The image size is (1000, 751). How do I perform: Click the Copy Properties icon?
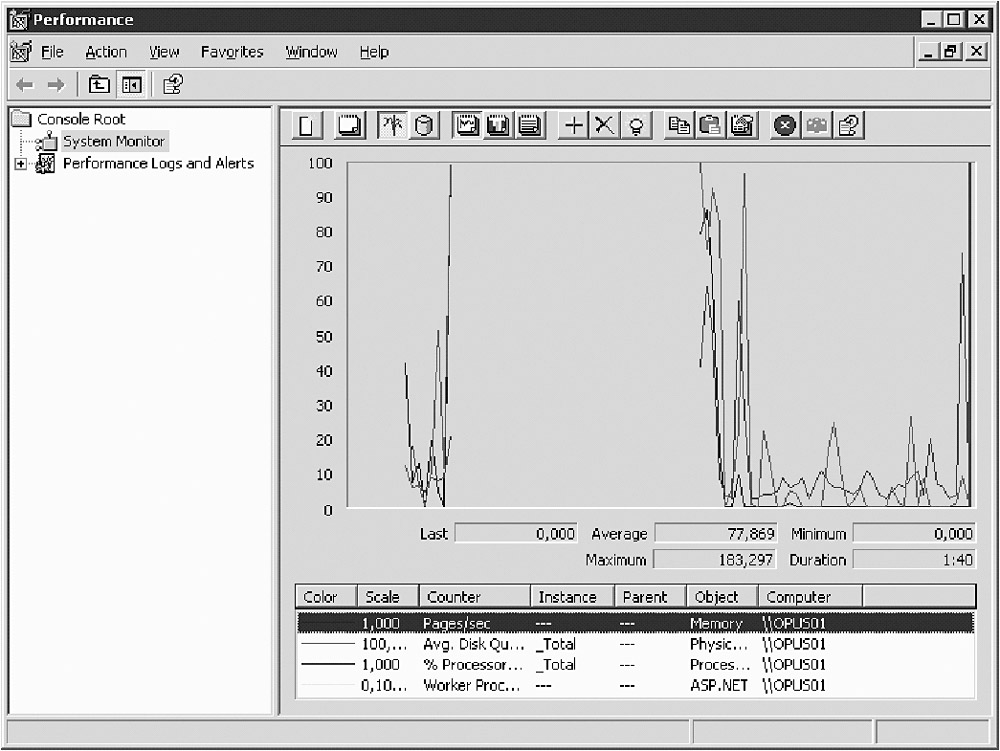680,126
